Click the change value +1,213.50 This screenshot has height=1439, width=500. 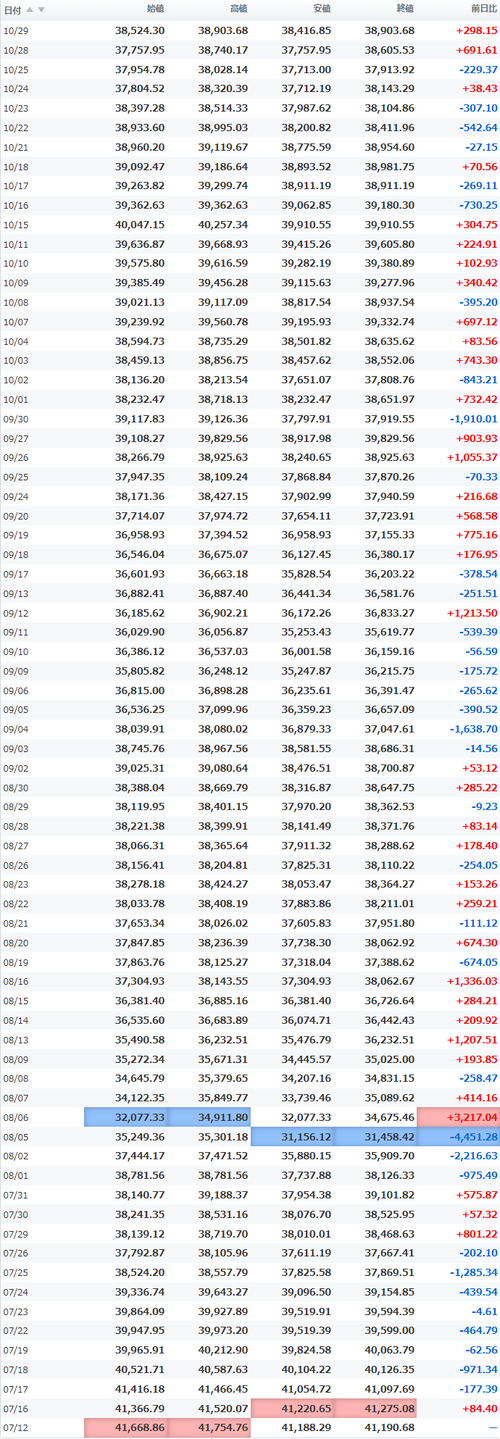473,615
